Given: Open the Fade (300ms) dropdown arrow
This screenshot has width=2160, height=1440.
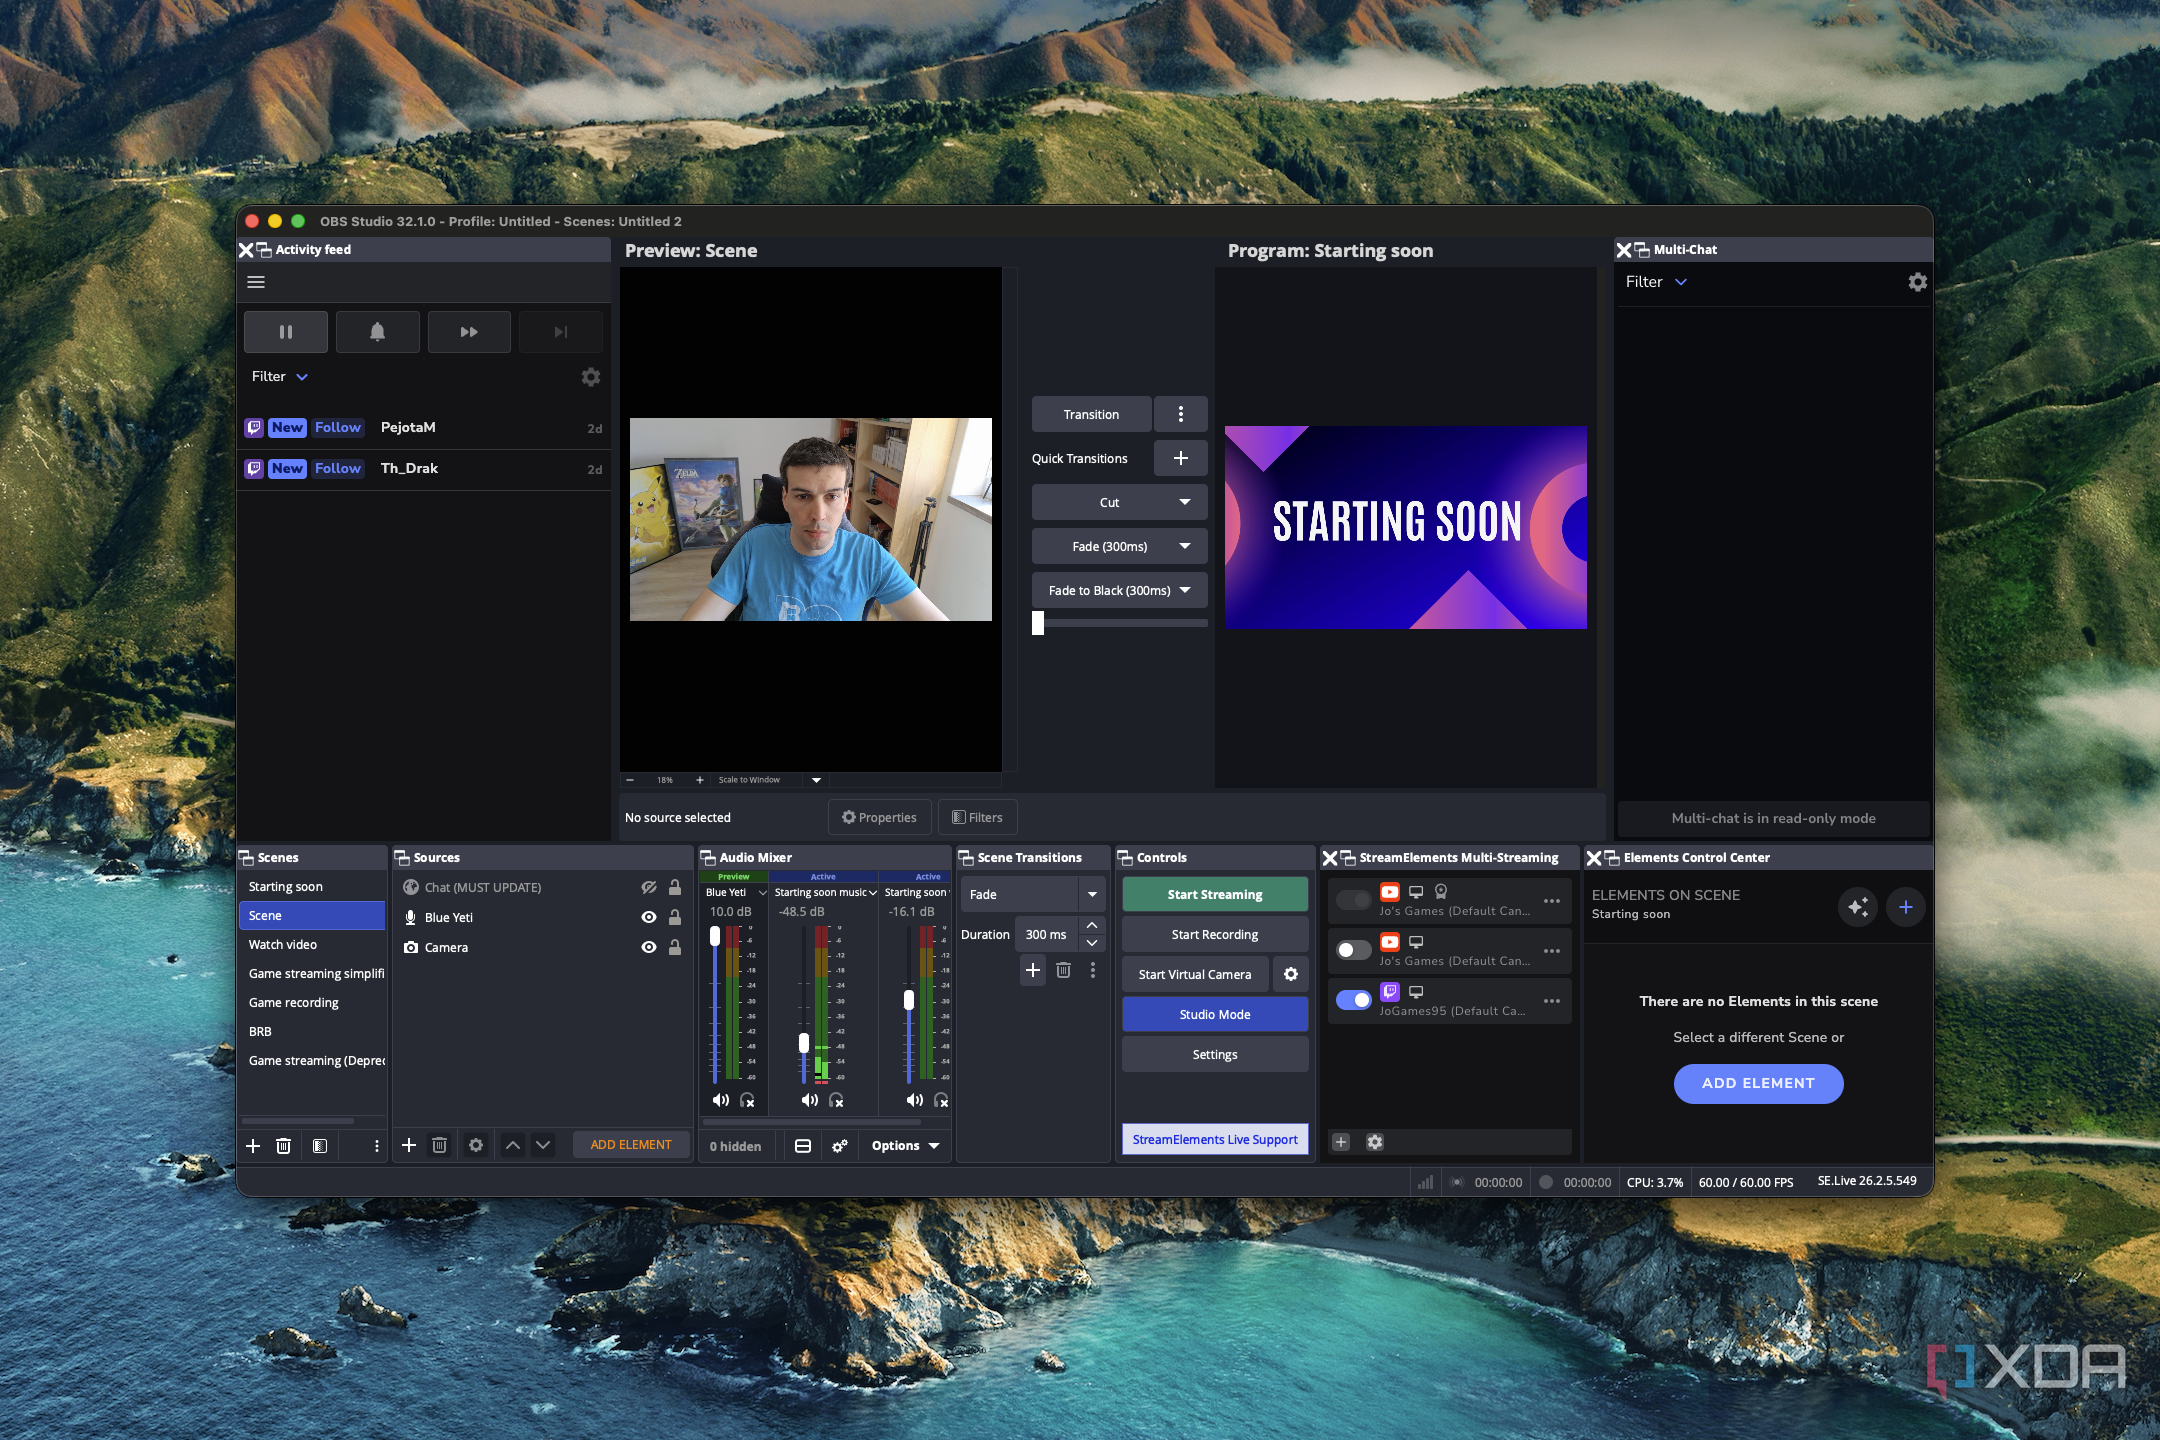Looking at the screenshot, I should point(1185,546).
